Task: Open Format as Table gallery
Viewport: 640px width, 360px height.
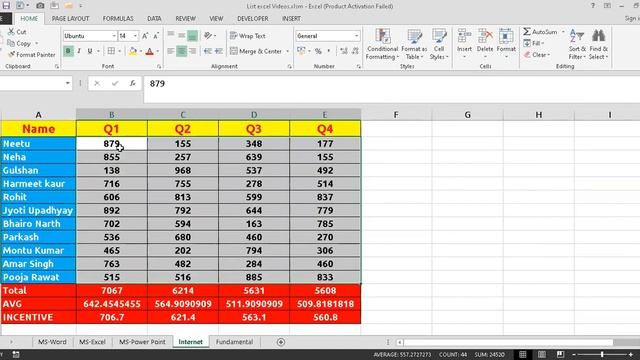Action: click(414, 44)
